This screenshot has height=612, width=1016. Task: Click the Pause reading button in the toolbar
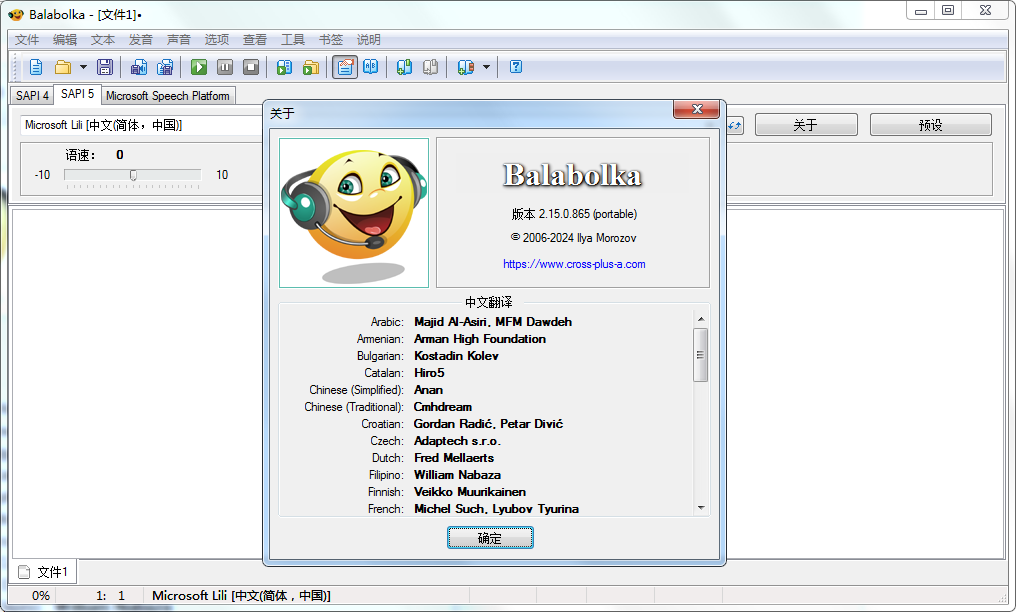pos(225,67)
